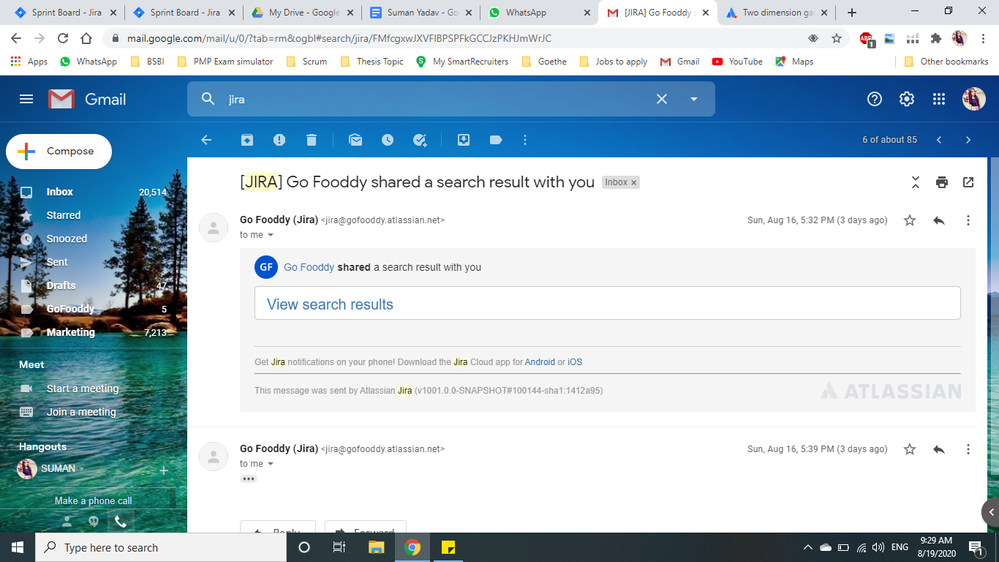Move conversation to another folder
The height and width of the screenshot is (562, 999).
coord(464,140)
